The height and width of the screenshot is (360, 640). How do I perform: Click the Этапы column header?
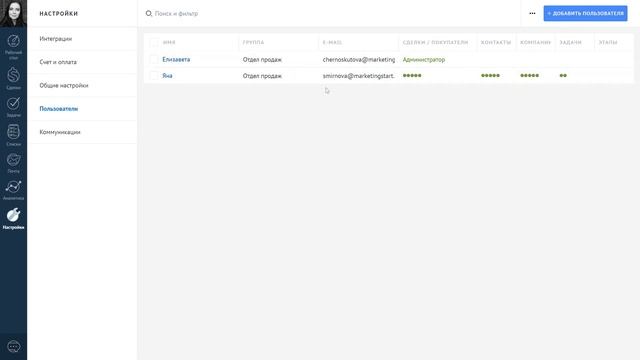[x=608, y=42]
